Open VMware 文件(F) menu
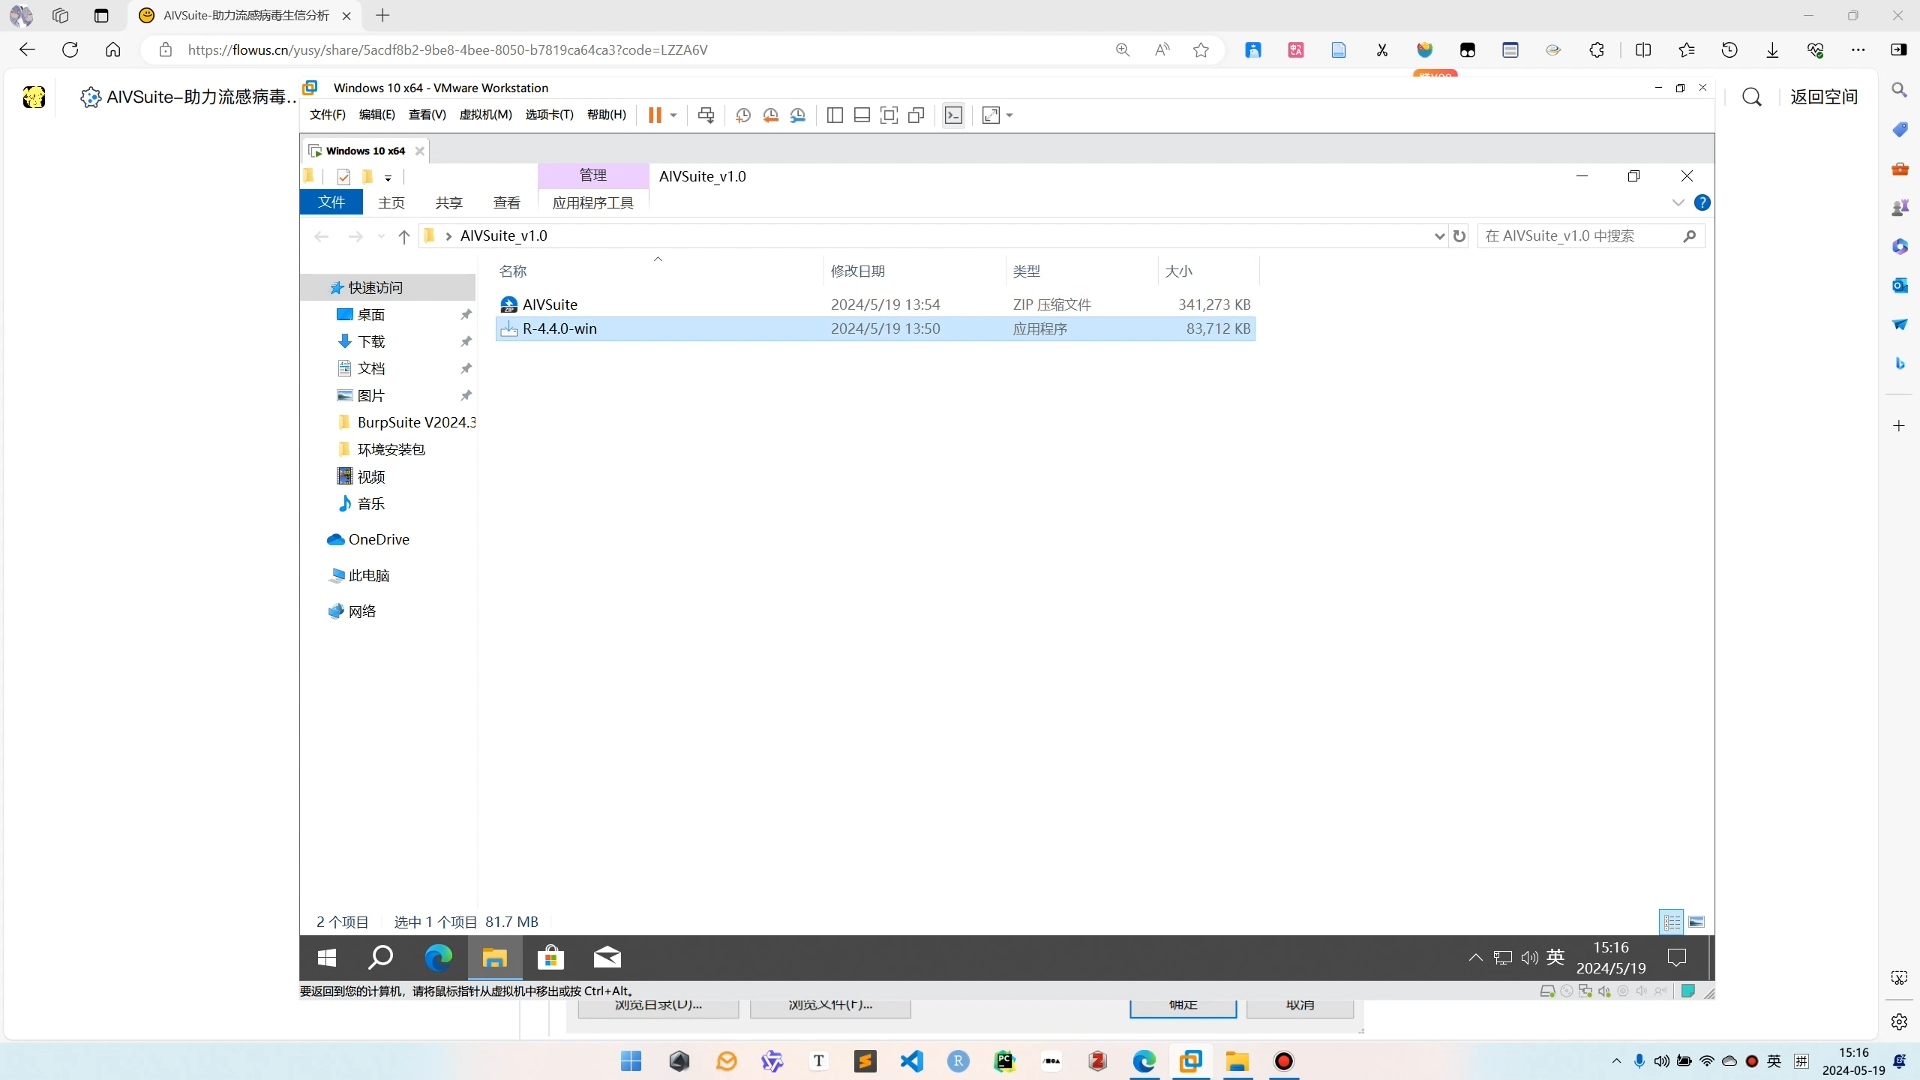 [x=327, y=115]
